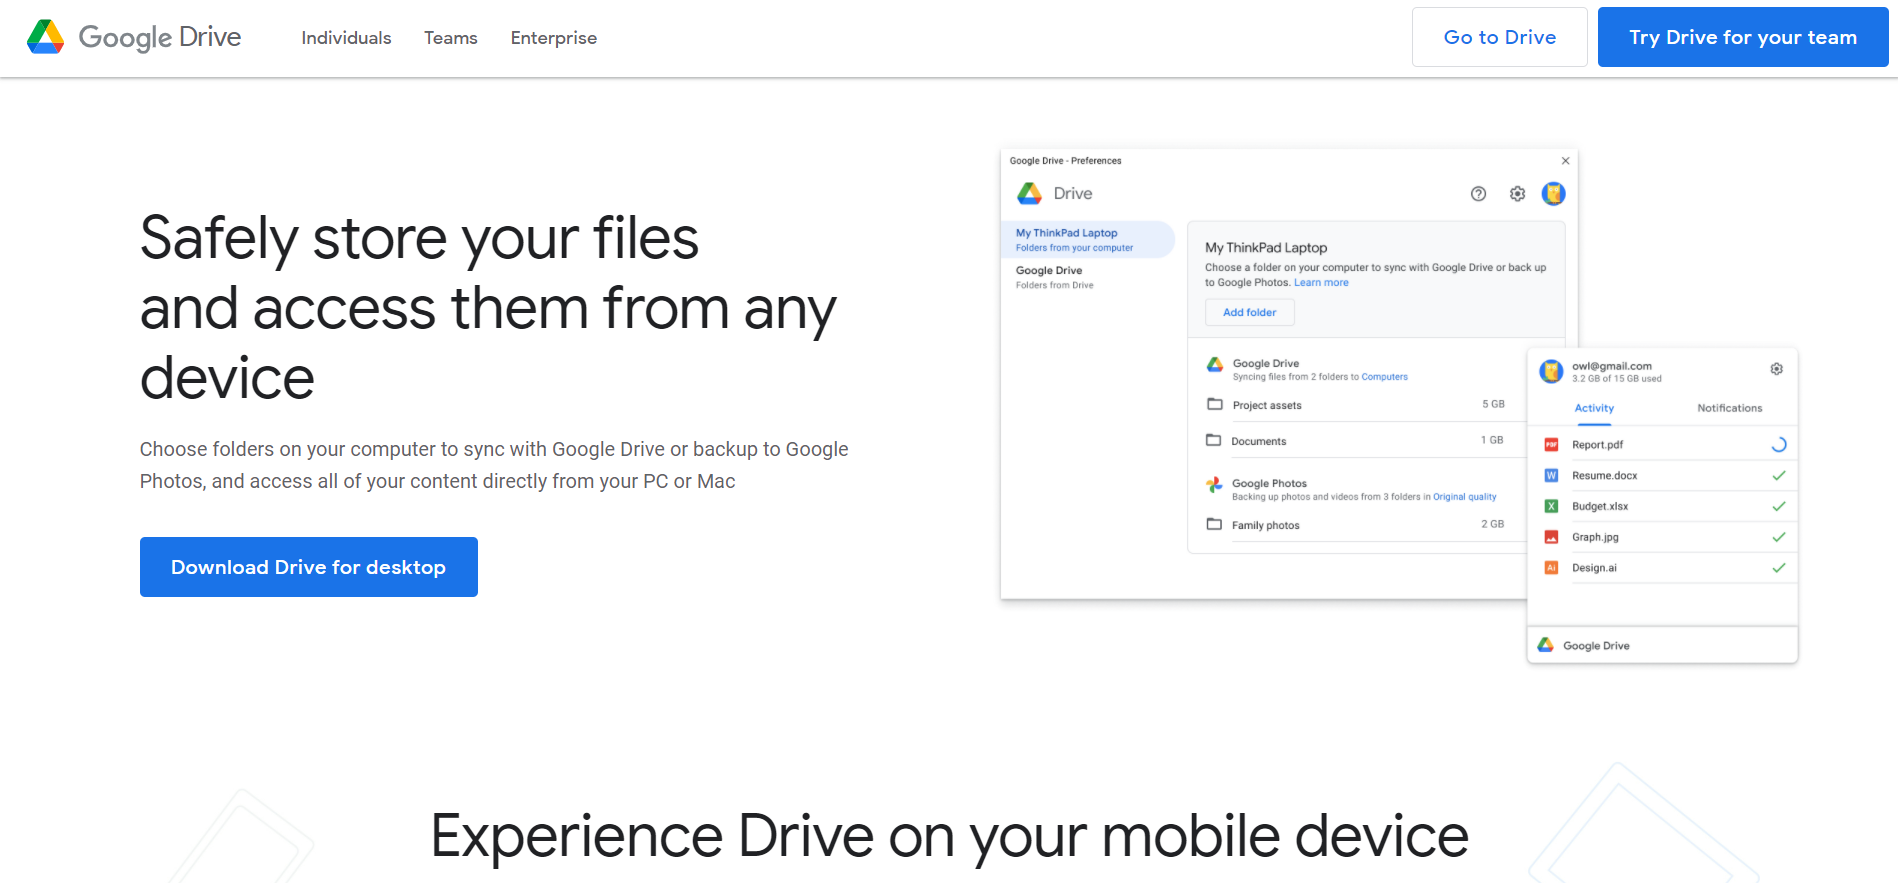Click the Project assets folder icon
The width and height of the screenshot is (1898, 883).
(x=1215, y=404)
